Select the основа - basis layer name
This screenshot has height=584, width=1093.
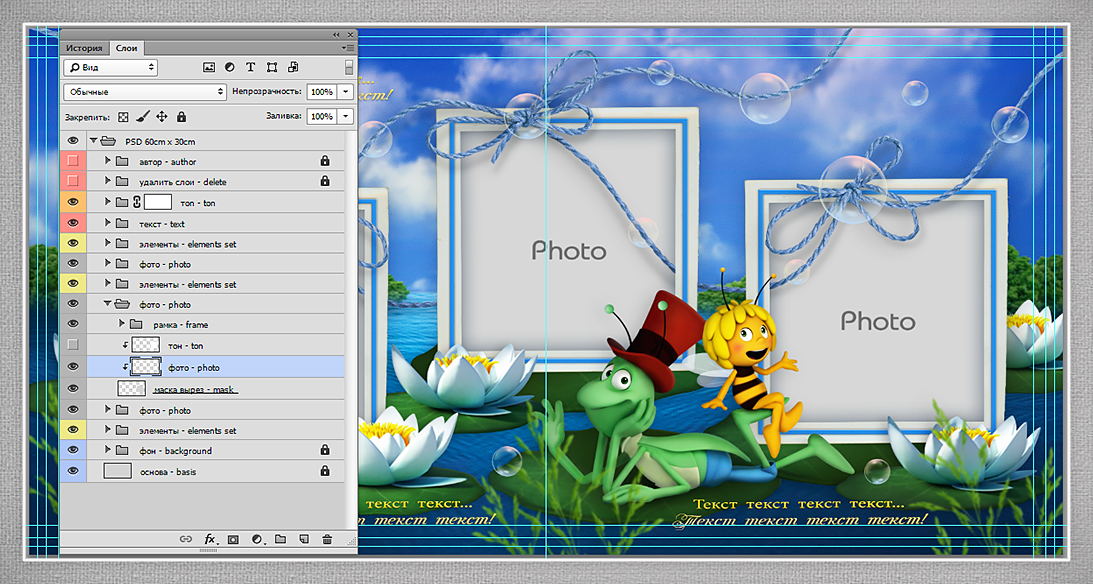tap(168, 472)
